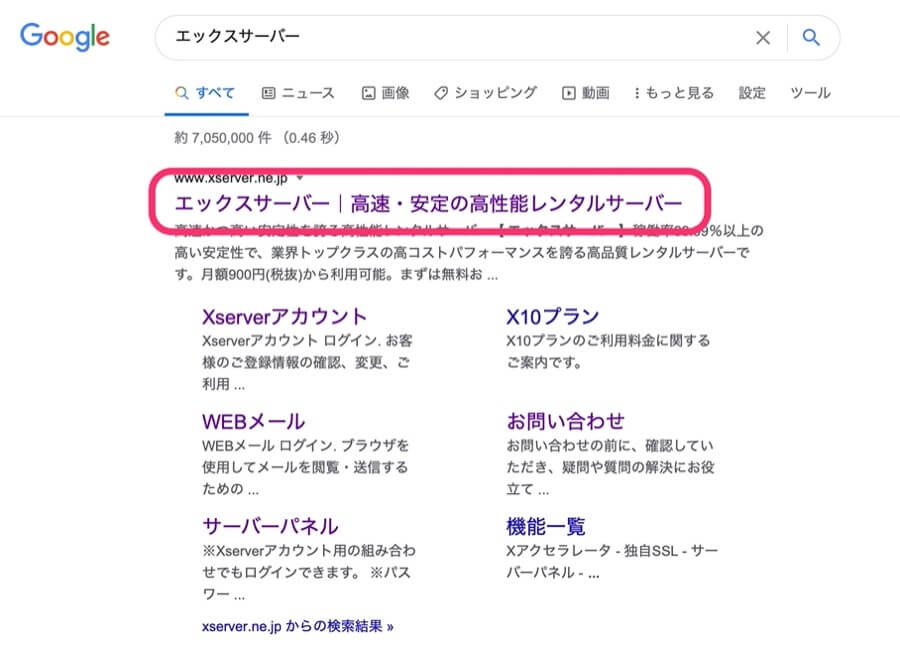Image resolution: width=900 pixels, height=649 pixels.
Task: Click the blue magnifier search icon
Action: pos(811,38)
